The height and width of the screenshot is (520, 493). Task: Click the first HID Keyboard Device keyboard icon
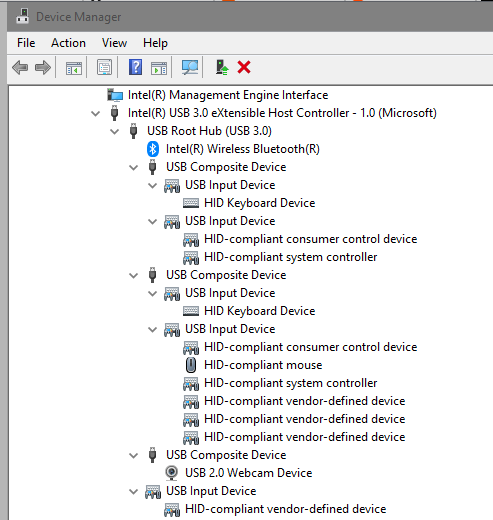(x=191, y=203)
